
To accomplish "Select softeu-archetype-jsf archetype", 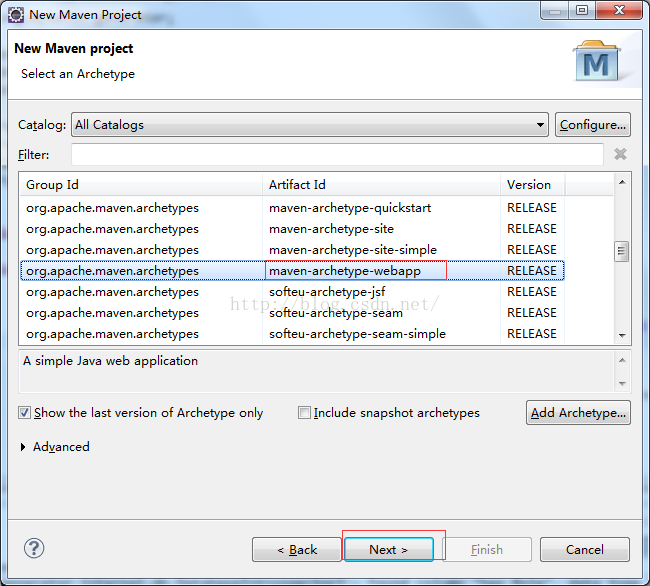I will pos(292,292).
